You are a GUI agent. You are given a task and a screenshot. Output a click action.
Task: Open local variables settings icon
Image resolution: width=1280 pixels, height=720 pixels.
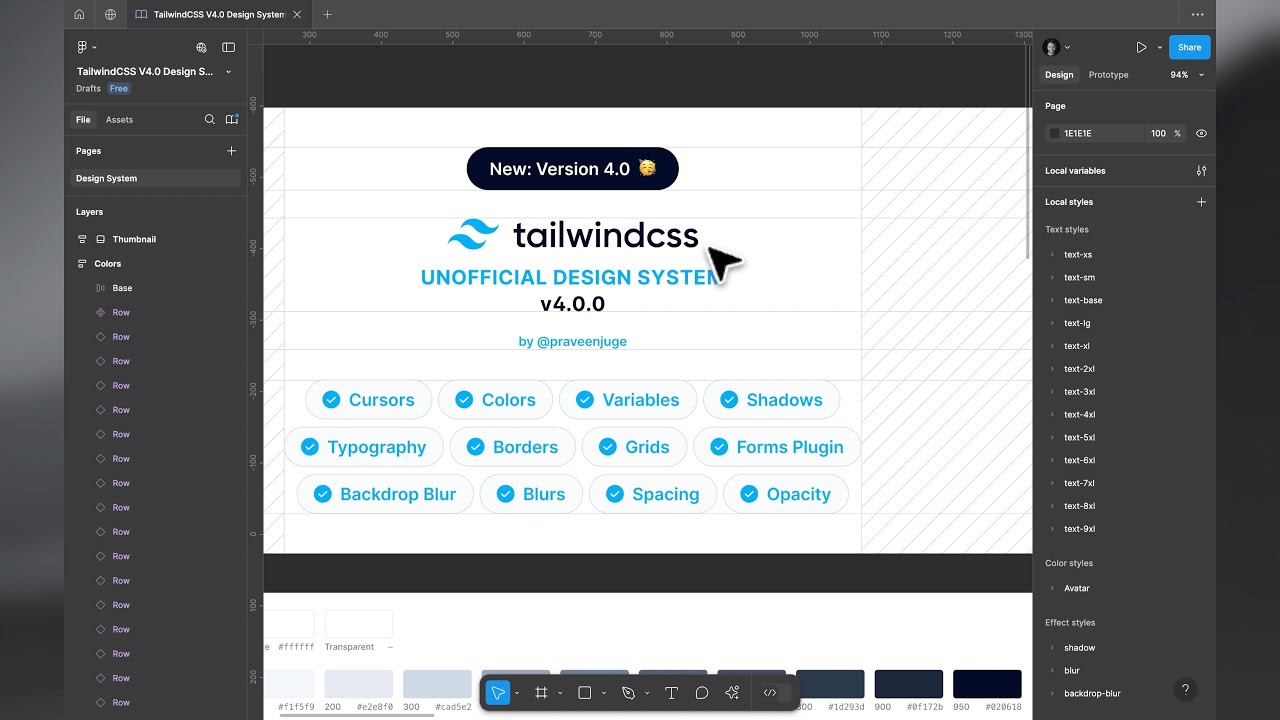click(1201, 171)
